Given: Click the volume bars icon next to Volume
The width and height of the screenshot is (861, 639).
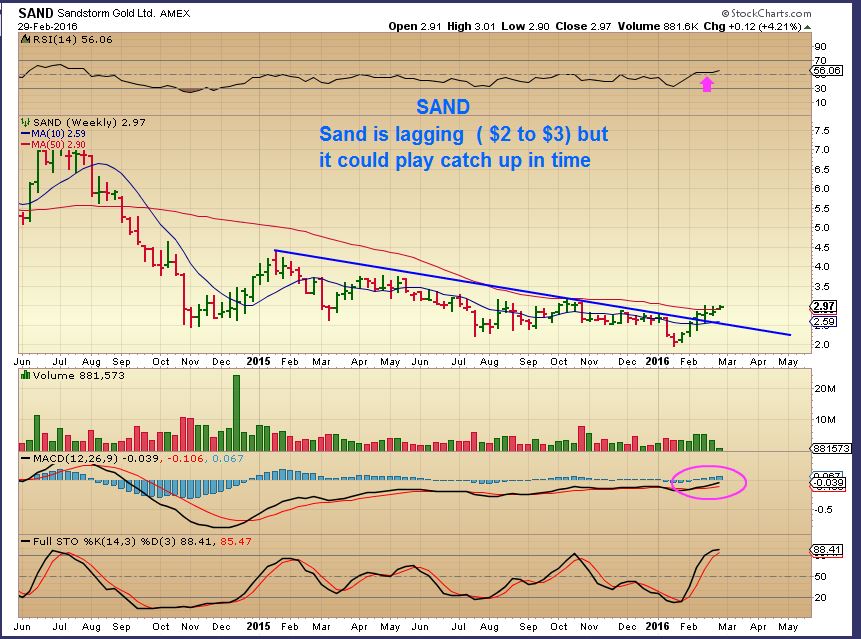Looking at the screenshot, I should pos(25,375).
